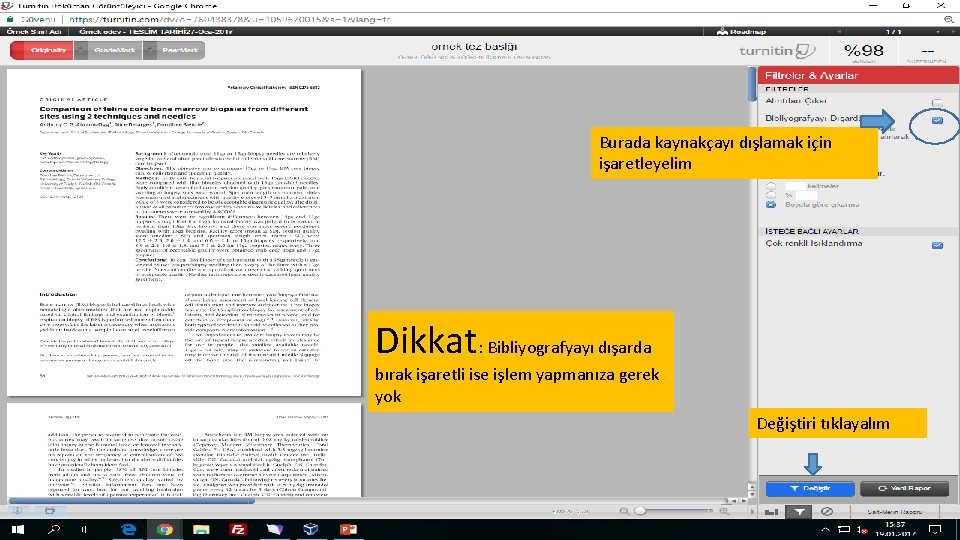960x540 pixels.
Task: Click the secure lock icon in address bar
Action: coord(10,19)
